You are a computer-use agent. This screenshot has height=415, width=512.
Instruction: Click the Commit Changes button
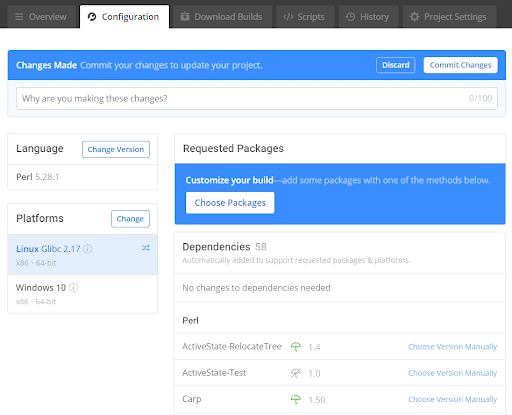[x=461, y=65]
